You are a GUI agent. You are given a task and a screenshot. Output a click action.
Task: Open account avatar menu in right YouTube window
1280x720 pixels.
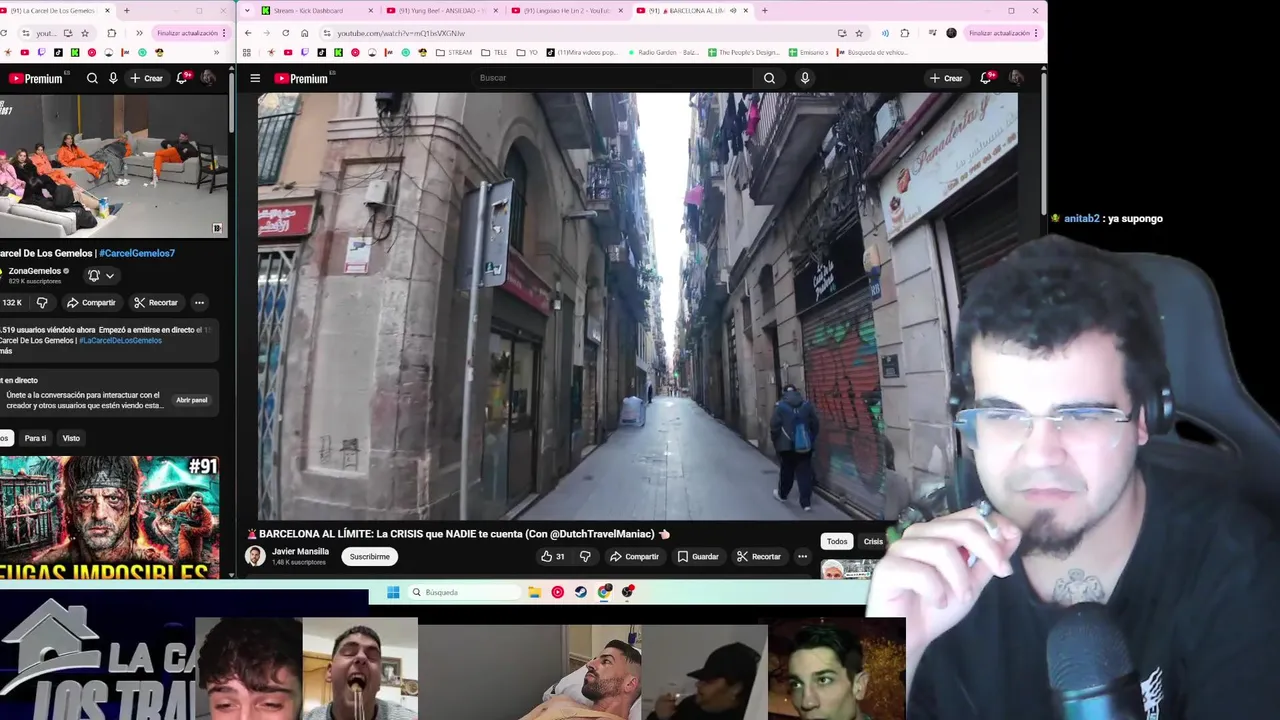tap(1016, 78)
